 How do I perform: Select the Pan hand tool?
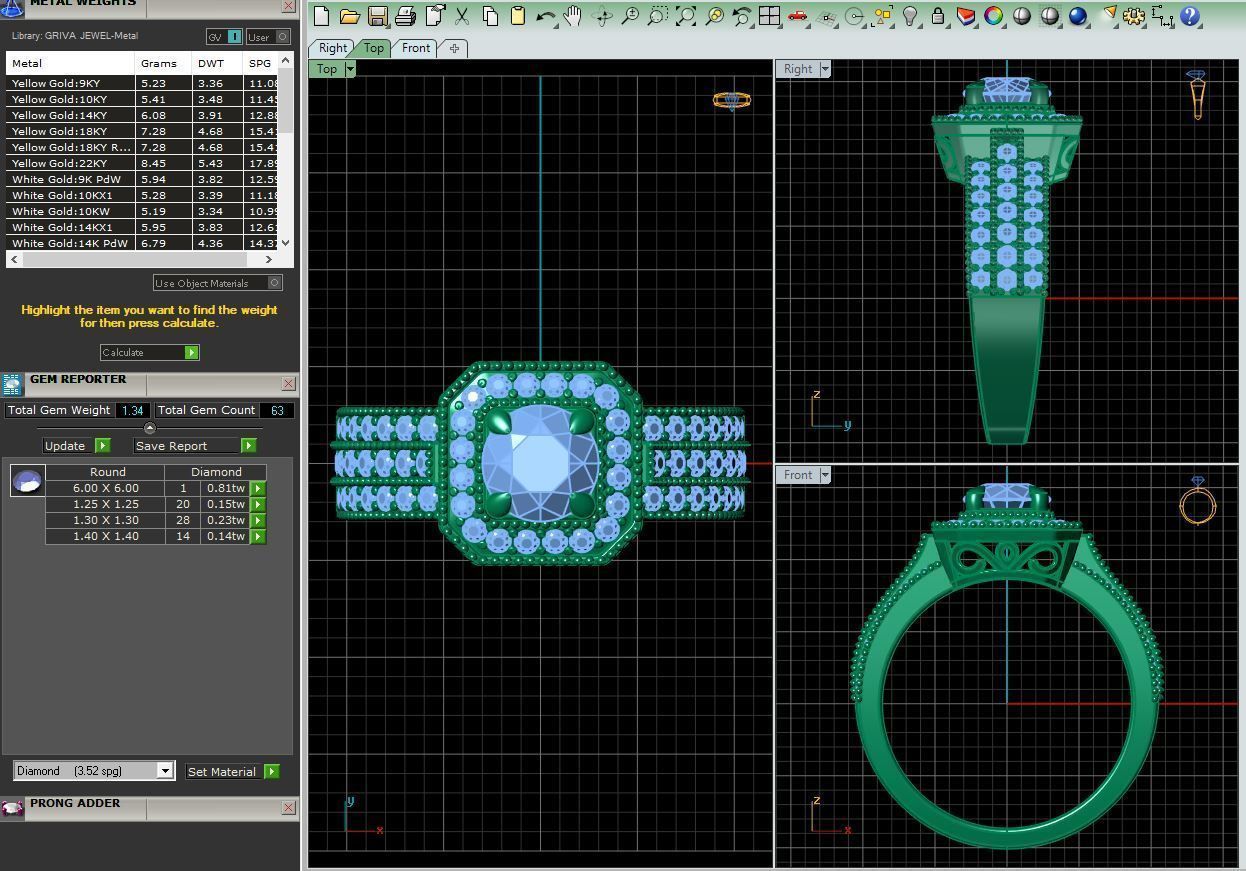pos(574,16)
